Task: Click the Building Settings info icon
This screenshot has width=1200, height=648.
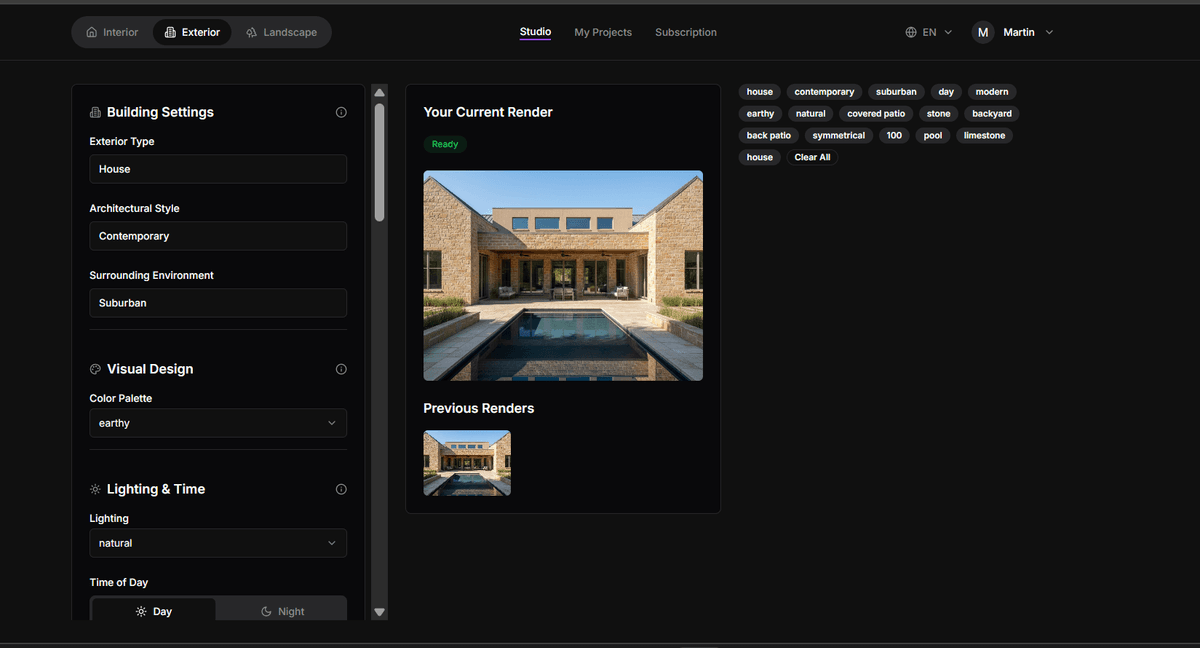Action: click(x=341, y=112)
